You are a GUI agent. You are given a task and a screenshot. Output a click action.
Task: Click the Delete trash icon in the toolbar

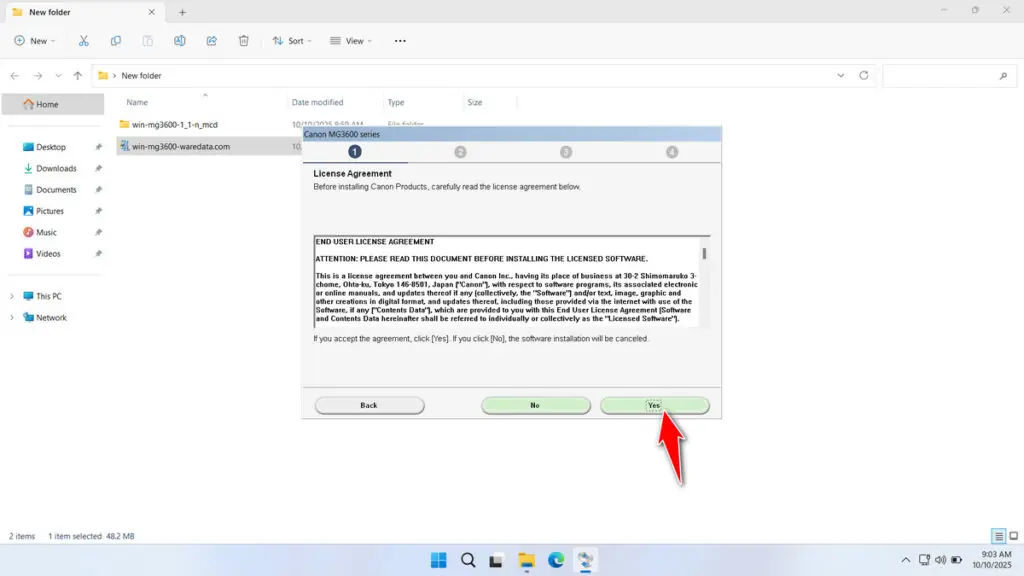pyautogui.click(x=243, y=40)
